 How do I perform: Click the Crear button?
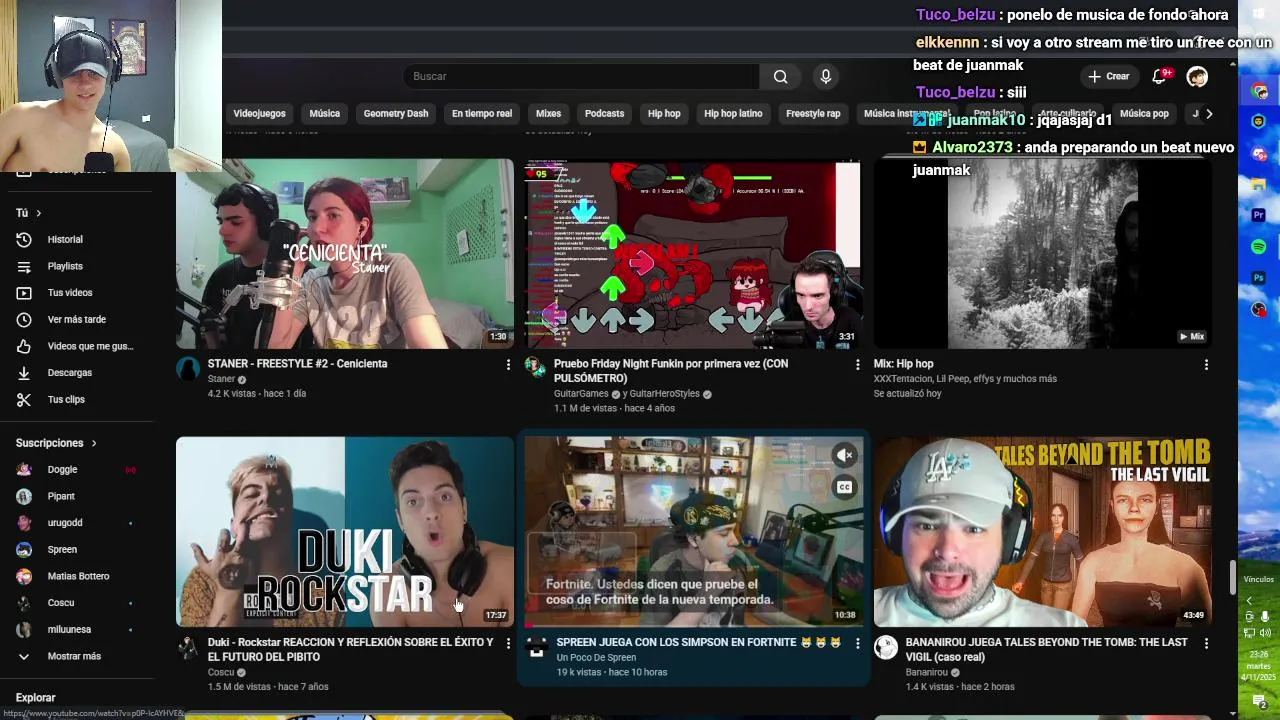click(x=1108, y=76)
